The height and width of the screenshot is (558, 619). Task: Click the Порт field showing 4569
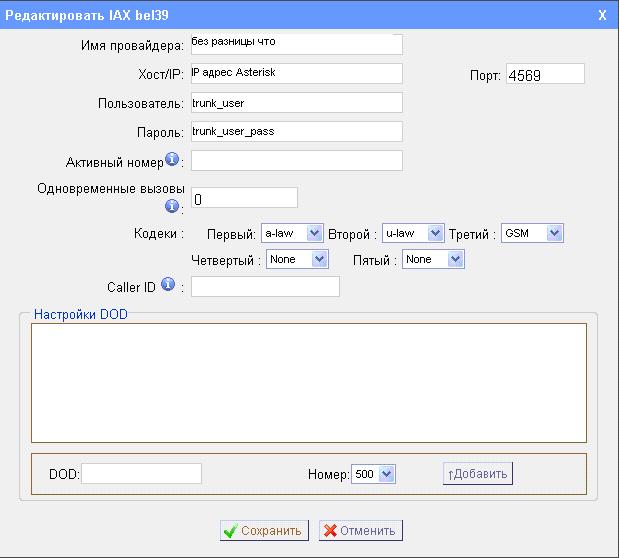(x=545, y=74)
